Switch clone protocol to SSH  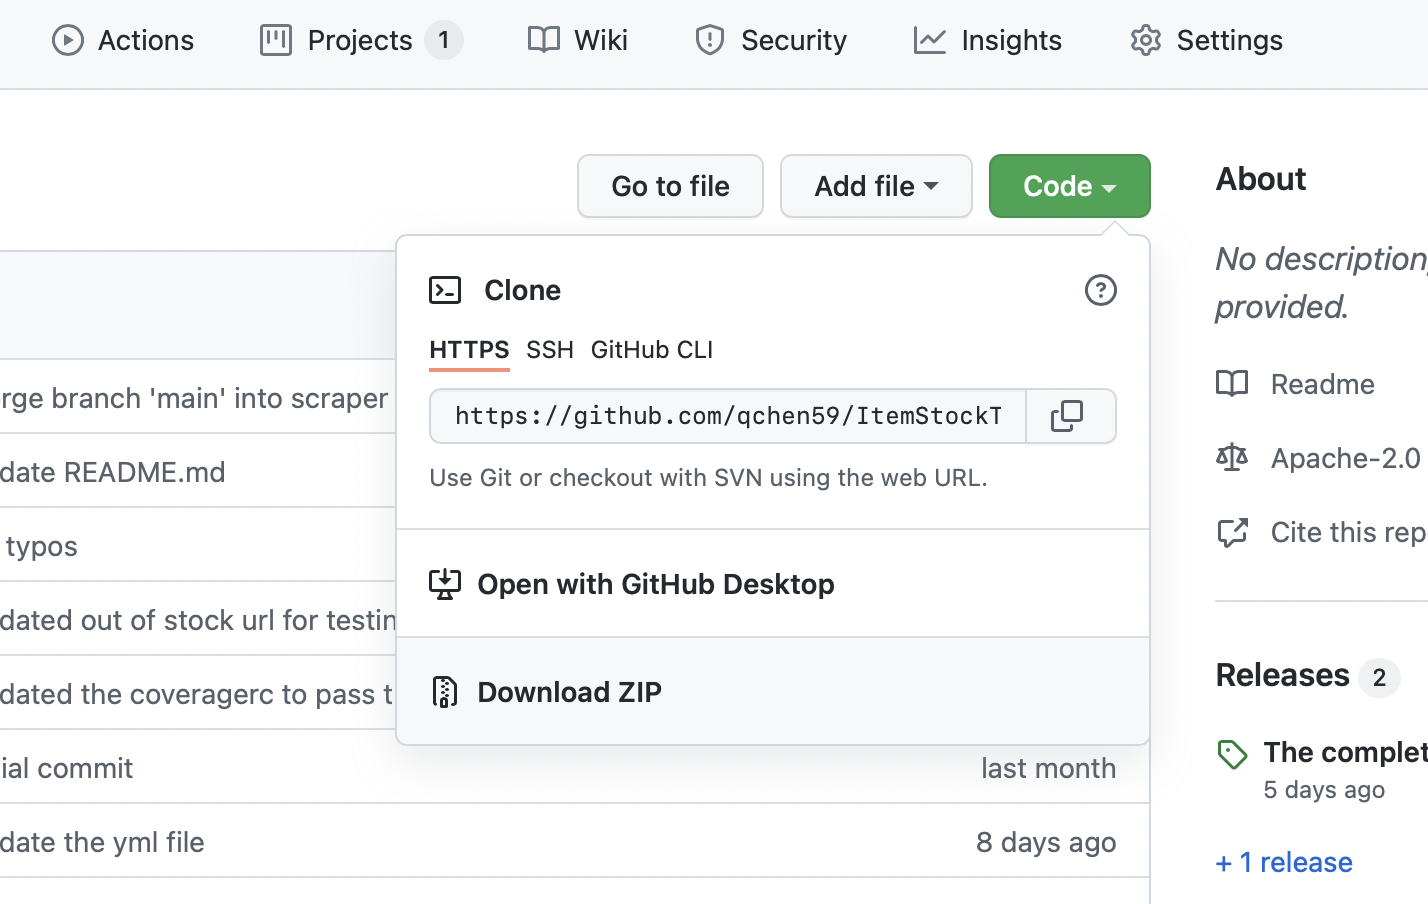point(549,350)
